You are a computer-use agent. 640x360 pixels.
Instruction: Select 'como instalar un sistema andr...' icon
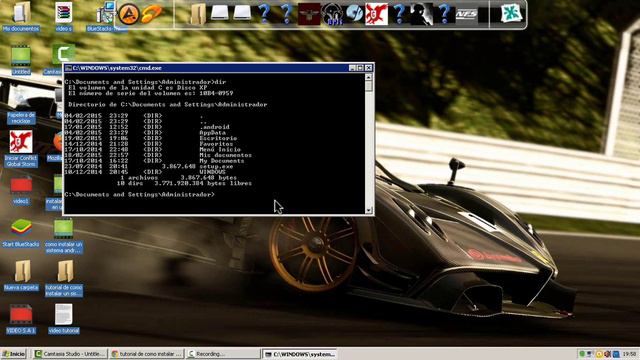pyautogui.click(x=64, y=236)
